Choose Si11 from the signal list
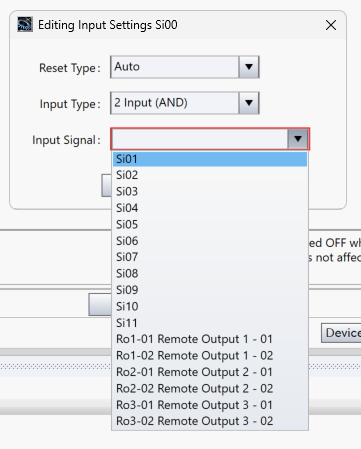This screenshot has width=361, height=449. tap(210, 323)
